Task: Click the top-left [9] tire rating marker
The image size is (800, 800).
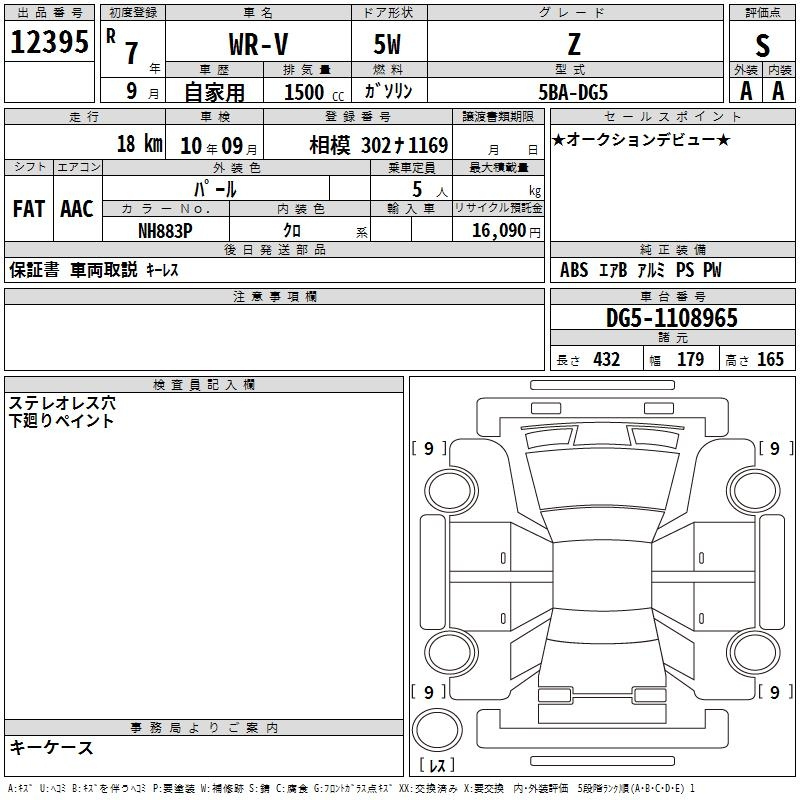Action: click(x=429, y=449)
